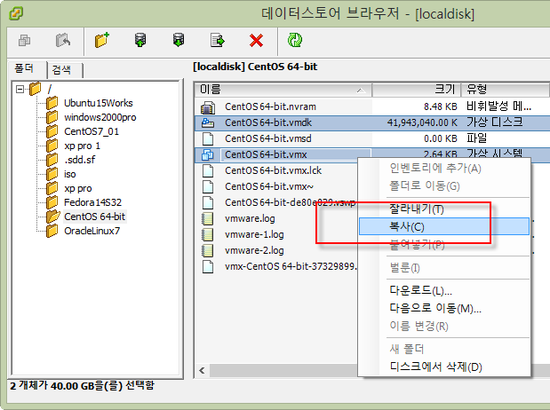550x410 pixels.
Task: Choose 다운로드(L)... in the context menu
Action: click(x=444, y=290)
